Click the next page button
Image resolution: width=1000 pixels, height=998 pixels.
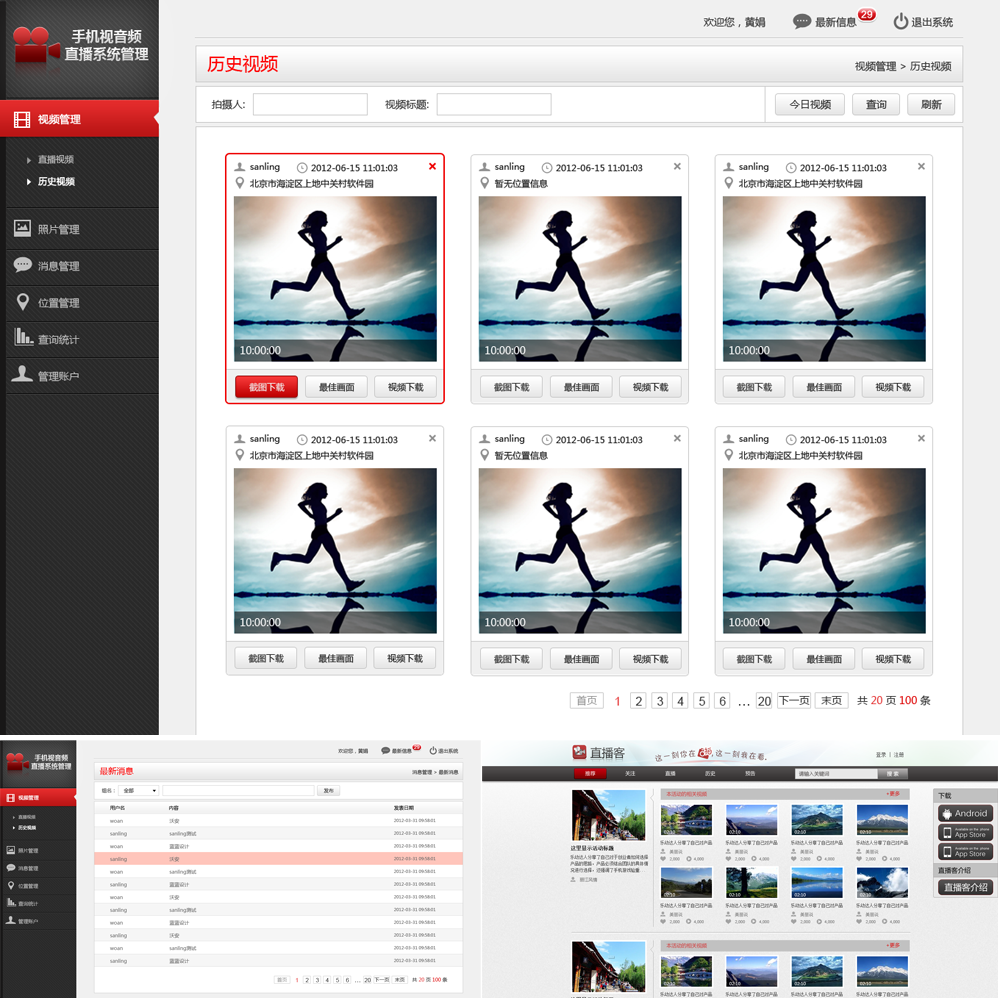793,701
